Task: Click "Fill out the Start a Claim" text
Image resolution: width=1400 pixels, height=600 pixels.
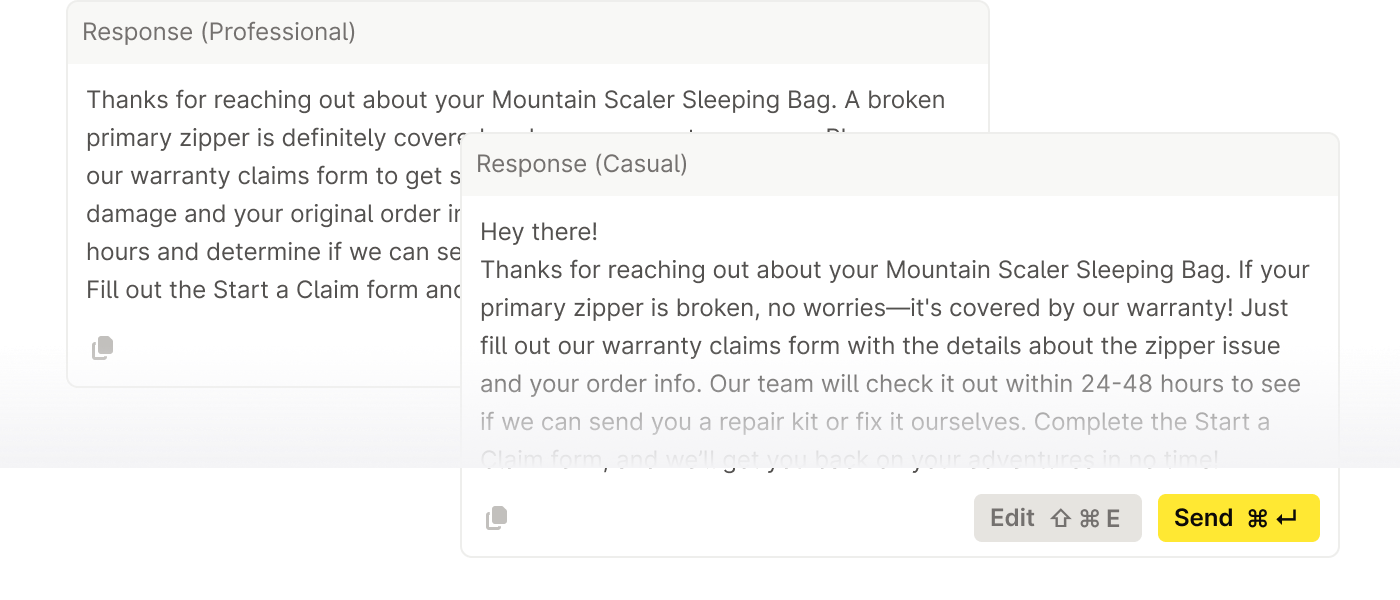Action: (270, 290)
